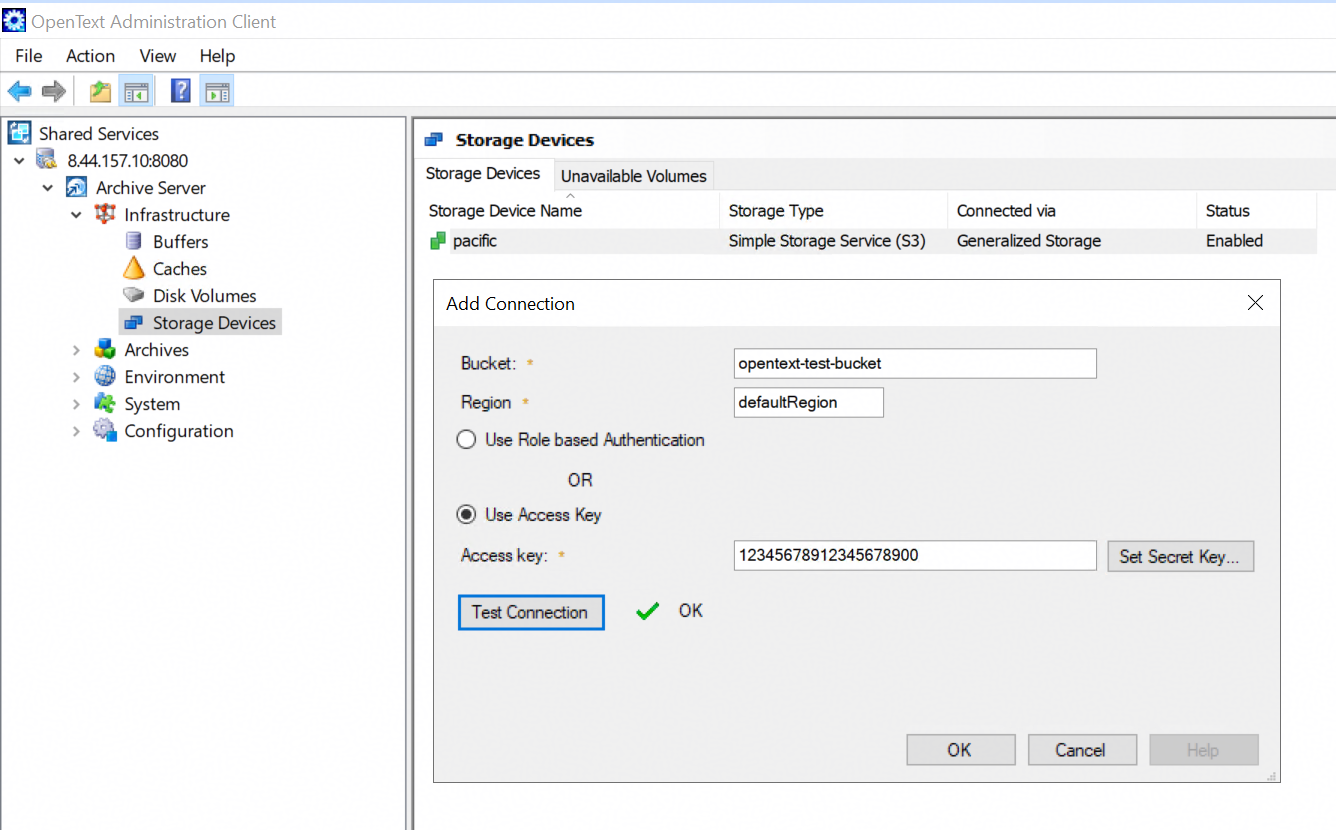Click the OpenText Administration Client title icon
Viewport: 1336px width, 830px height.
(x=14, y=20)
